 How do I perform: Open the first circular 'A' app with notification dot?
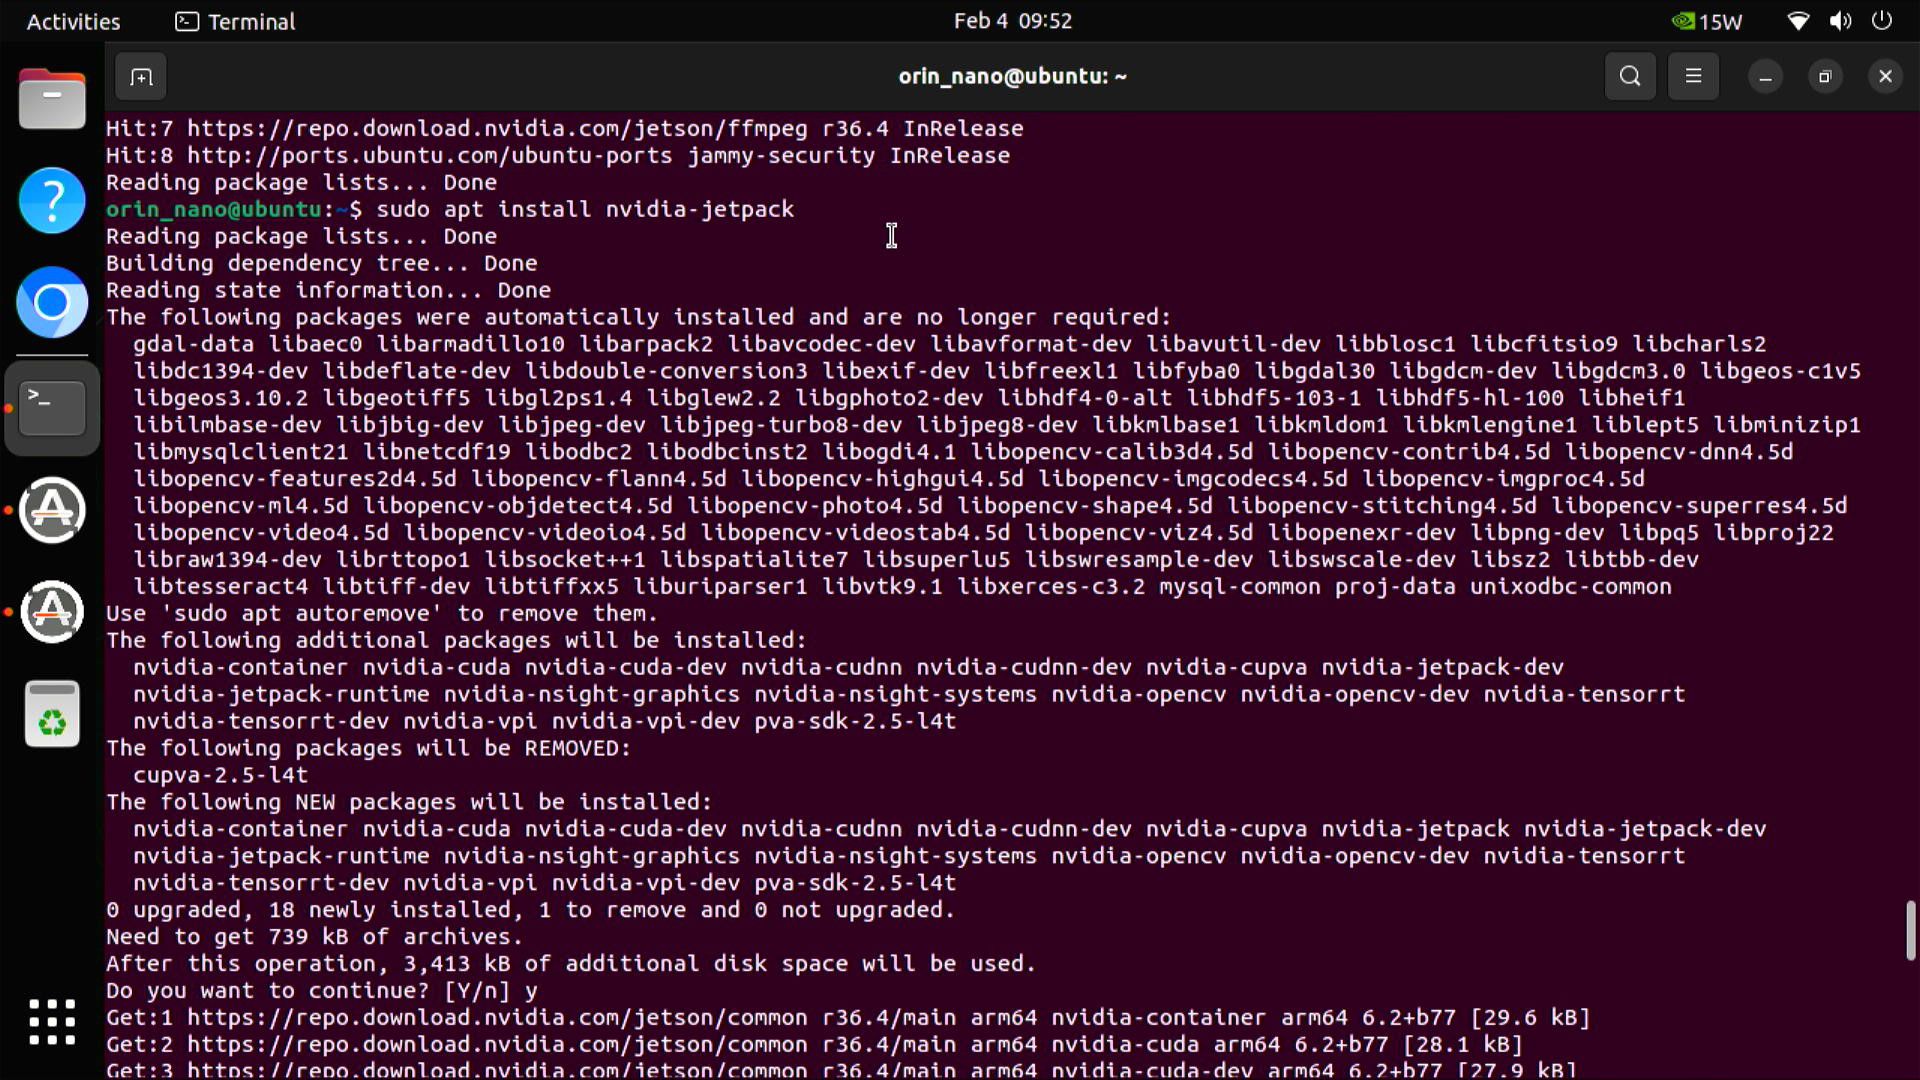pyautogui.click(x=51, y=510)
